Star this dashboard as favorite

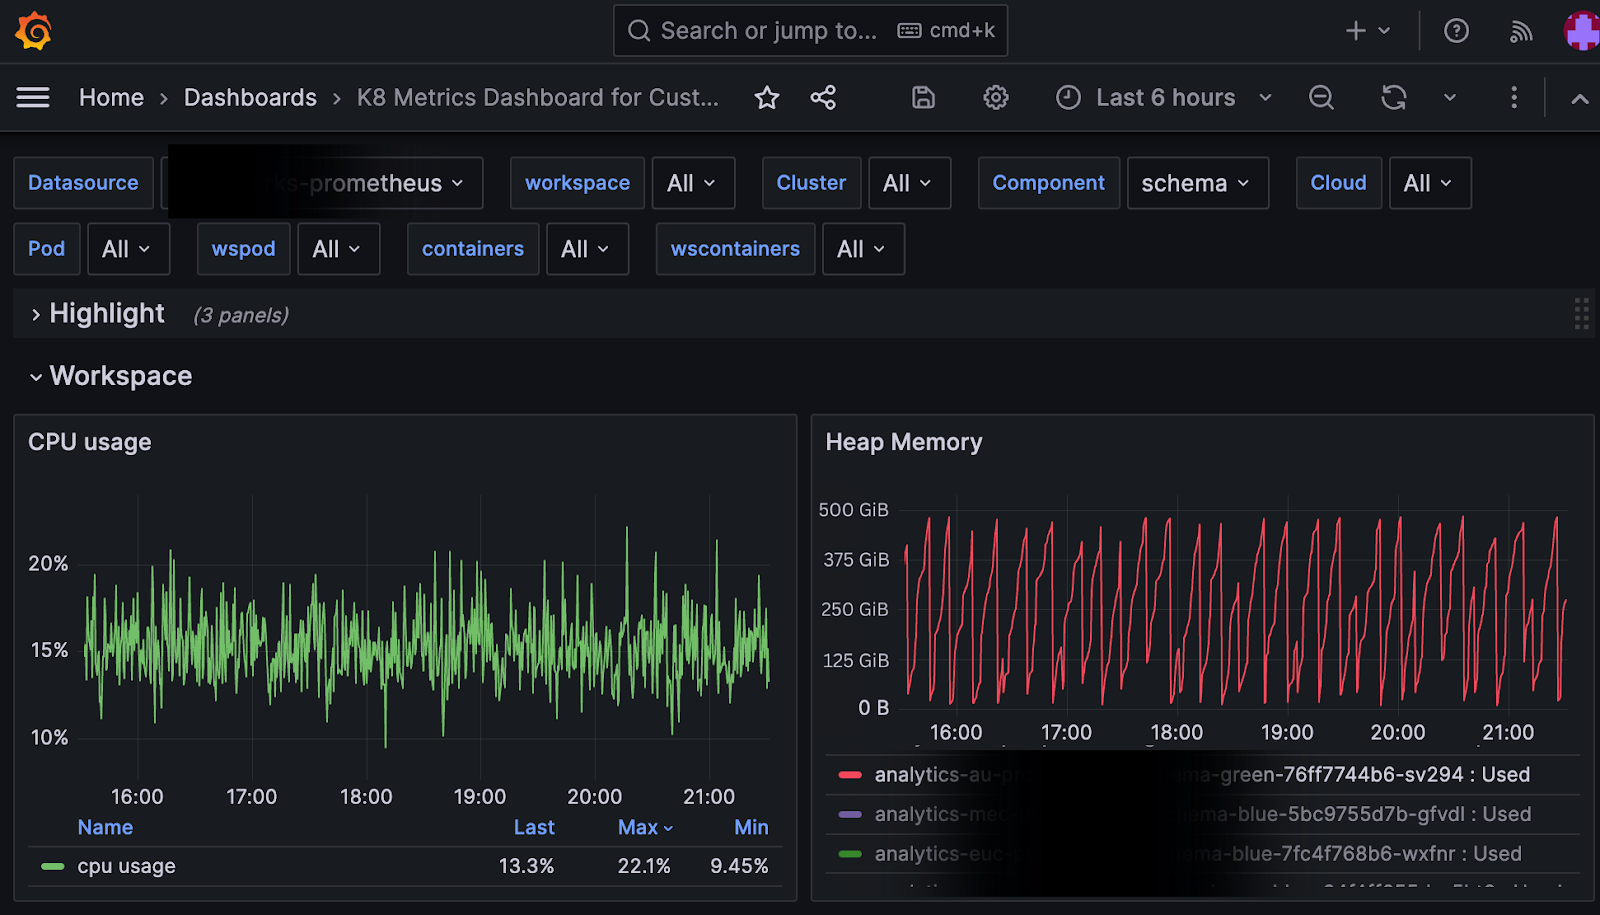click(x=767, y=97)
